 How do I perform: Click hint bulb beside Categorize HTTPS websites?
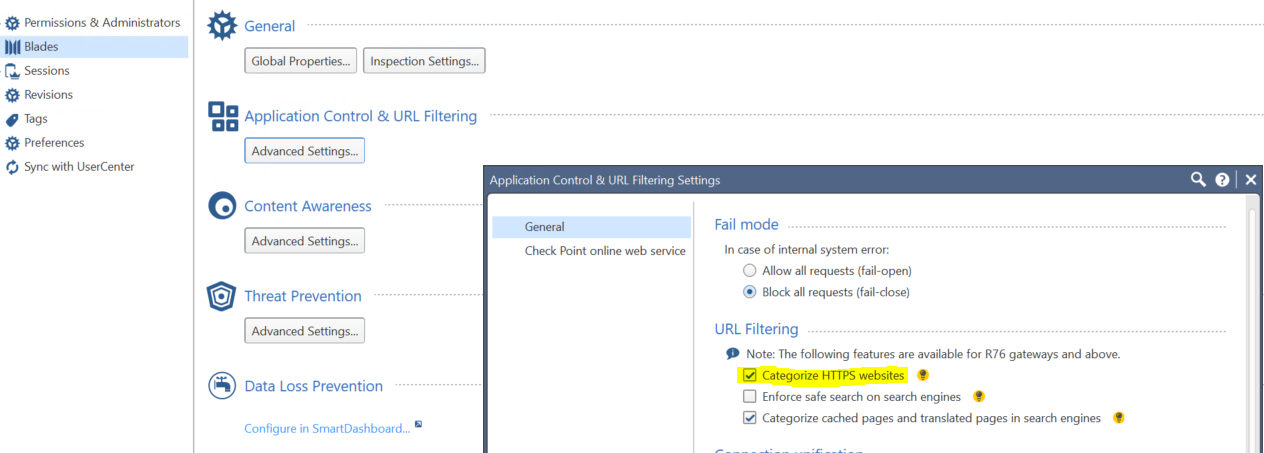pyautogui.click(x=923, y=375)
